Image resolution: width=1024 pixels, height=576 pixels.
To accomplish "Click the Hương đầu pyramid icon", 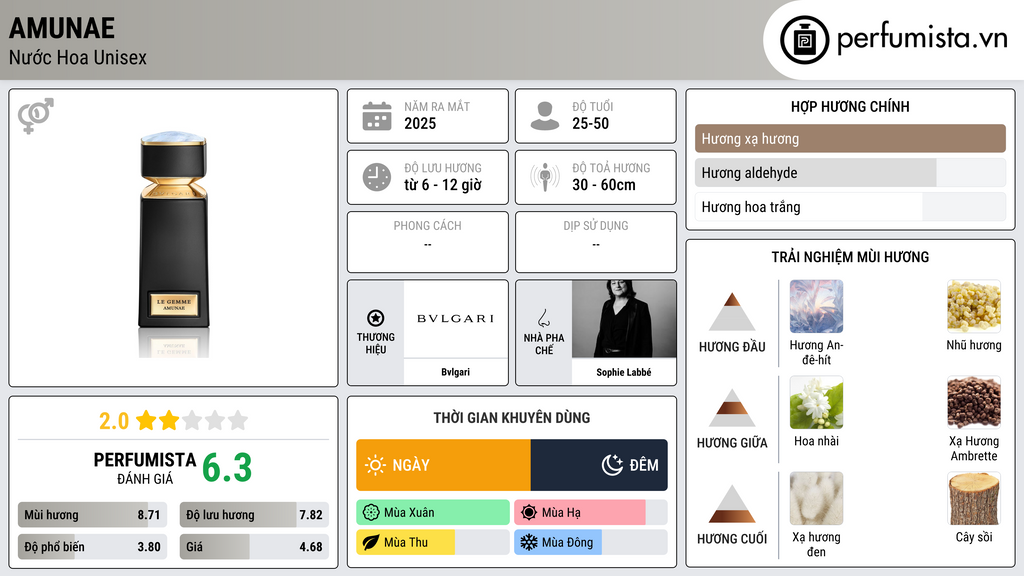I will 732,312.
